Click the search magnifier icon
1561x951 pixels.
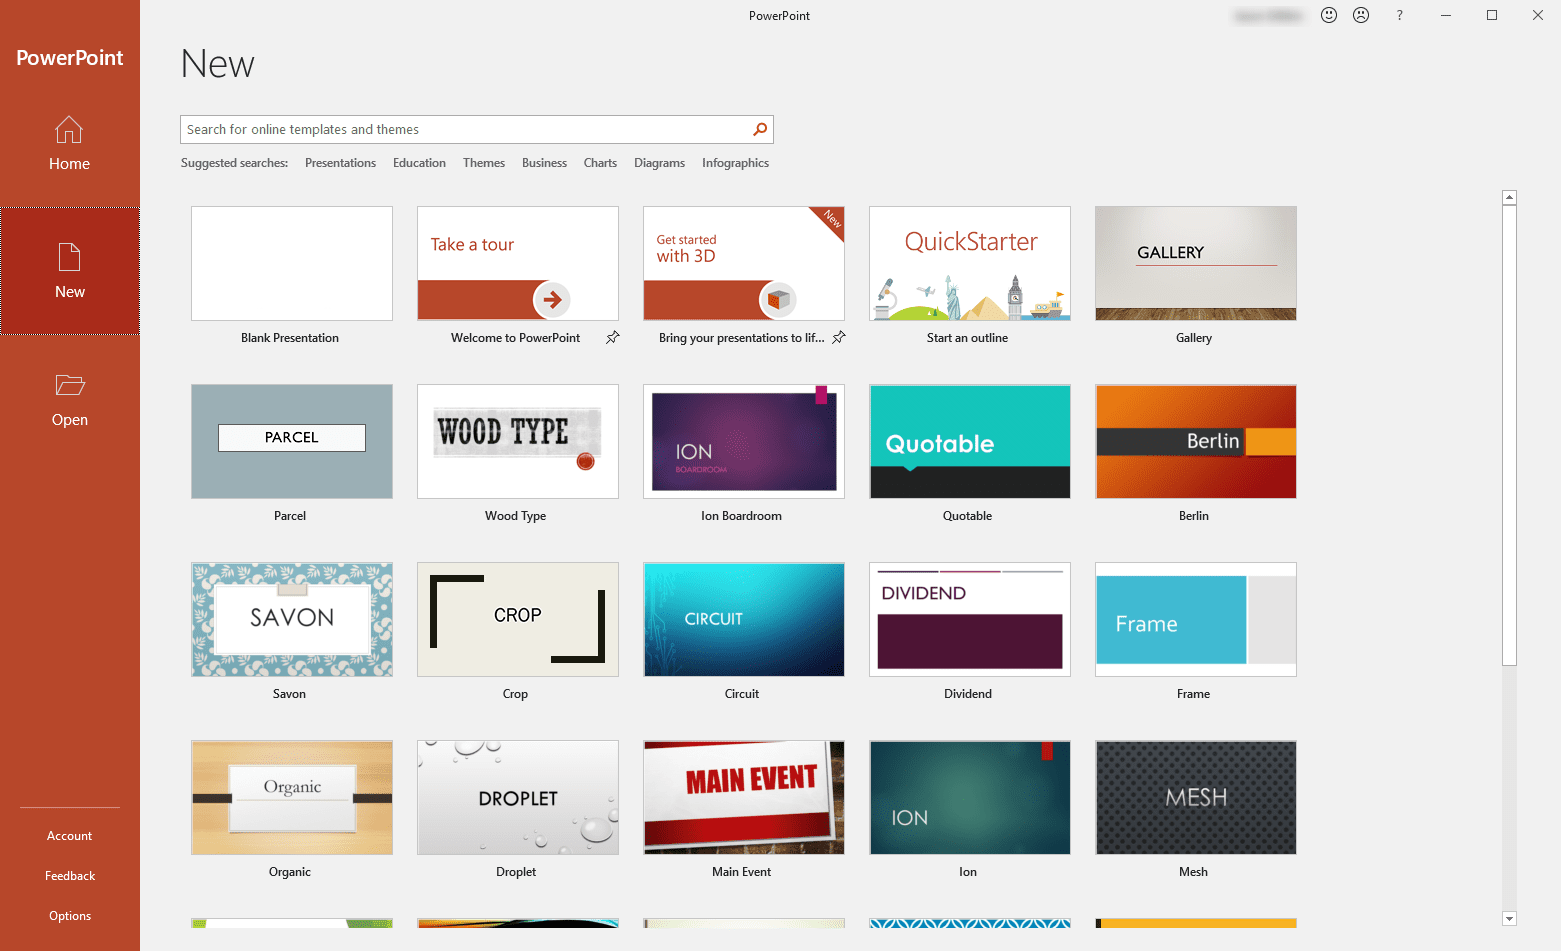click(x=759, y=129)
